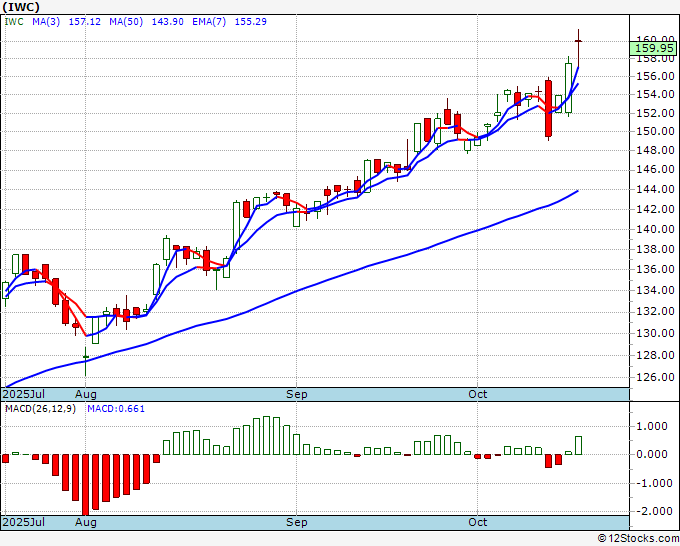
Task: Click the Sep label on price chart axis
Action: pyautogui.click(x=297, y=394)
